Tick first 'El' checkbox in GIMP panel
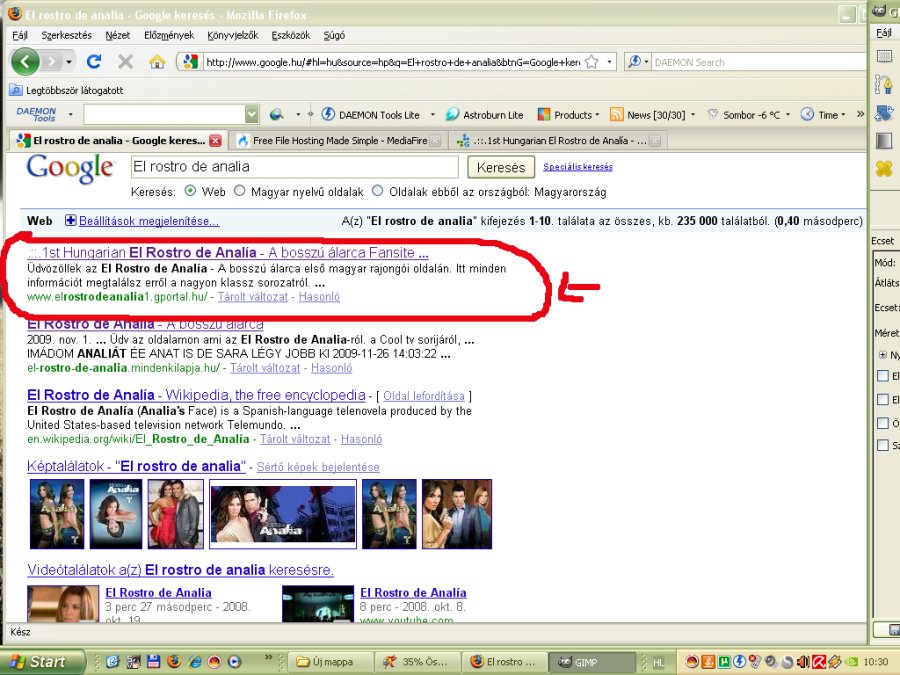Image resolution: width=900 pixels, height=675 pixels. click(883, 376)
